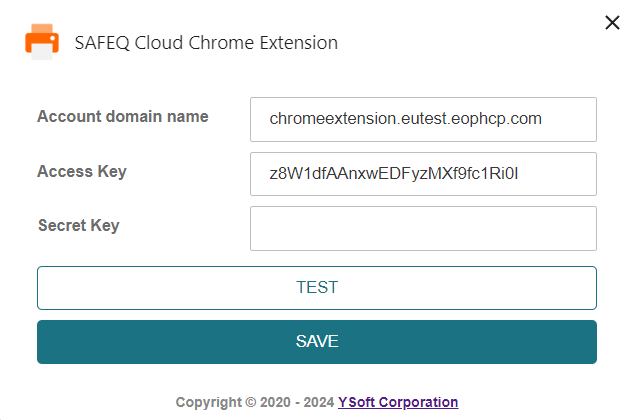Click the access key value starting with z8W1df

point(395,174)
